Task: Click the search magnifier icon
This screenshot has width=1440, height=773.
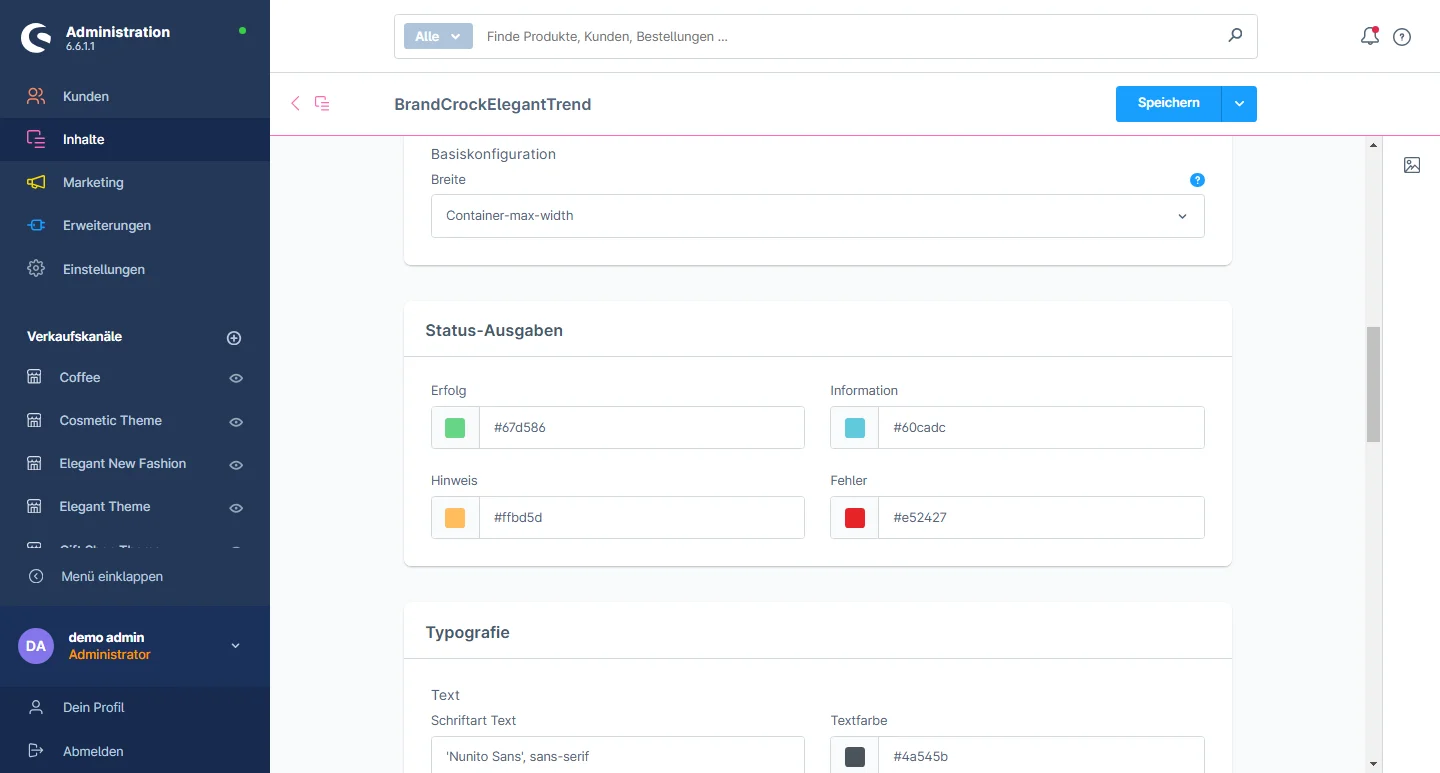Action: click(x=1235, y=36)
